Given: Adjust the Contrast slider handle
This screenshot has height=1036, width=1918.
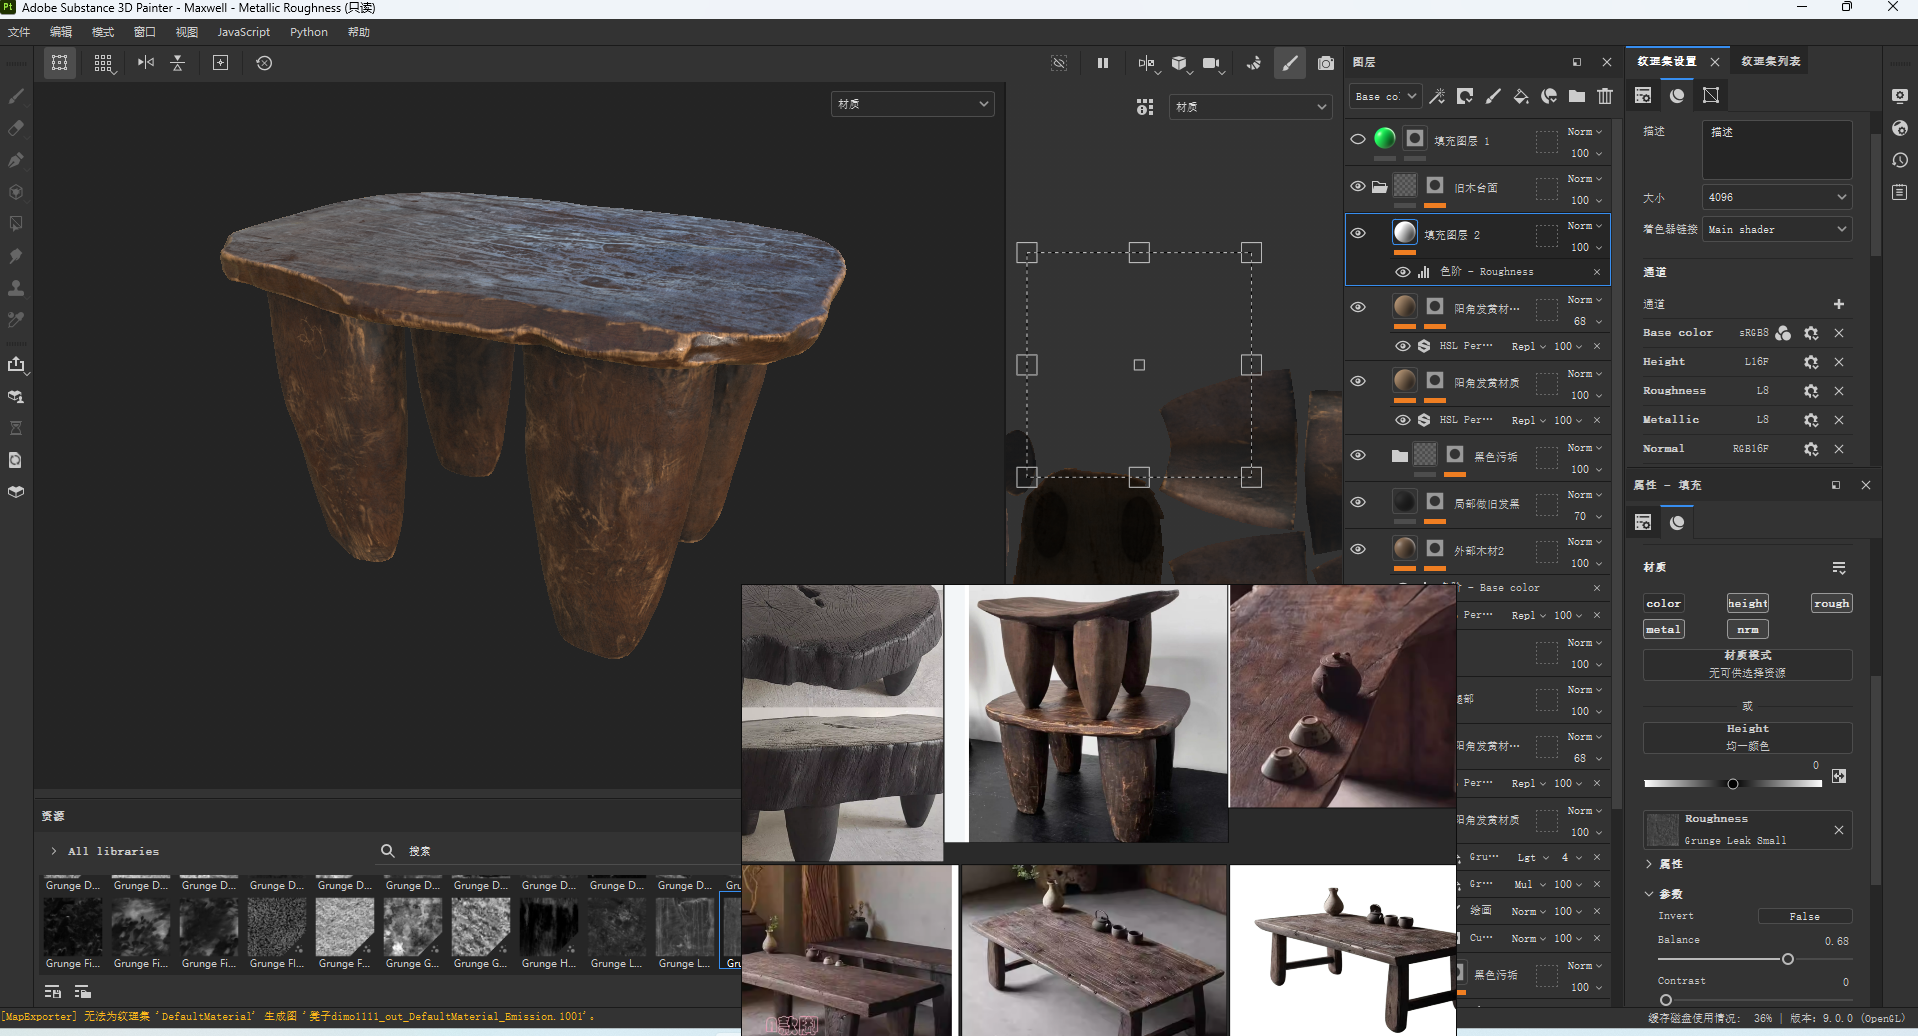Looking at the screenshot, I should (x=1666, y=999).
